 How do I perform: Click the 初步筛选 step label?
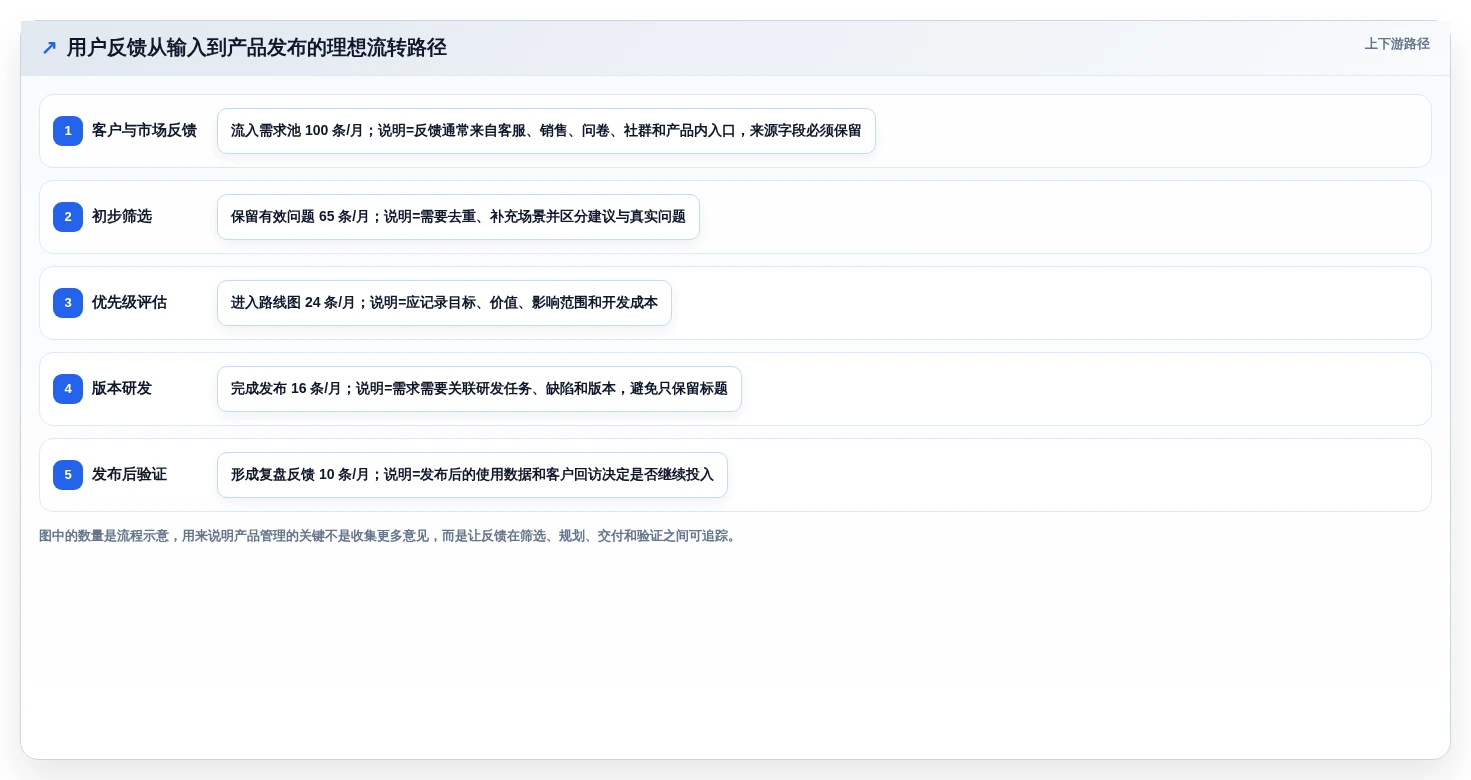tap(122, 217)
